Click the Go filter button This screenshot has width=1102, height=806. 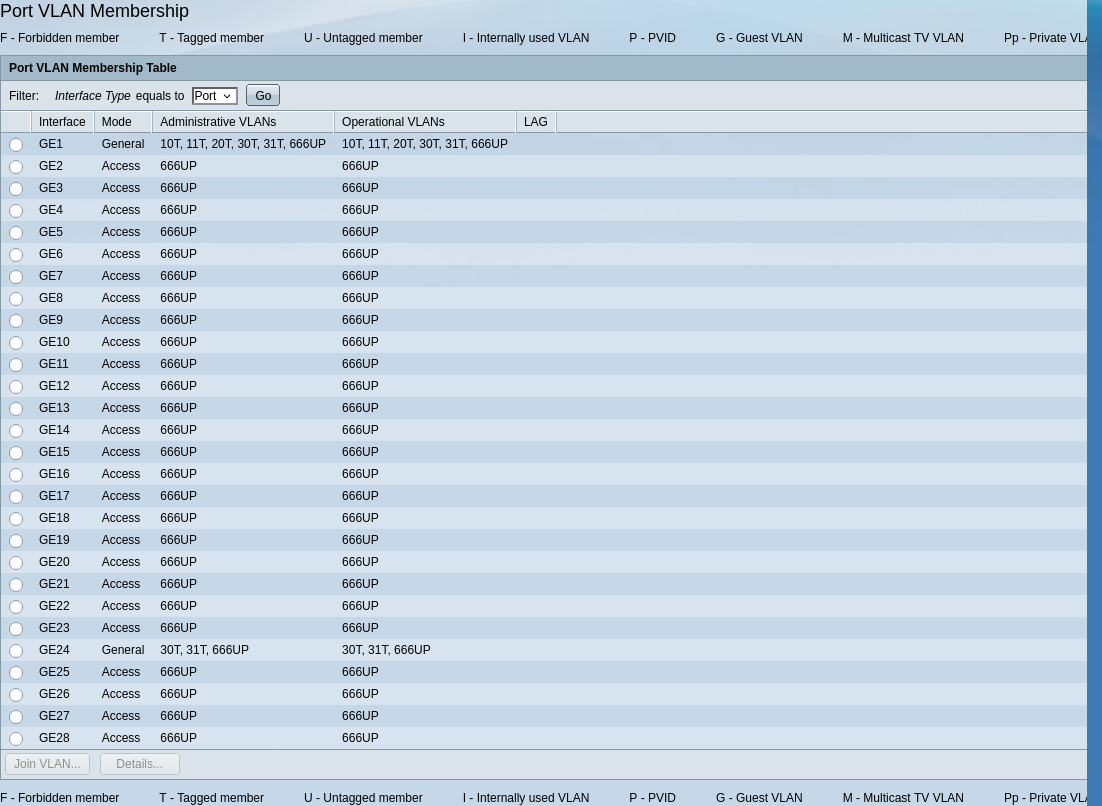(263, 96)
